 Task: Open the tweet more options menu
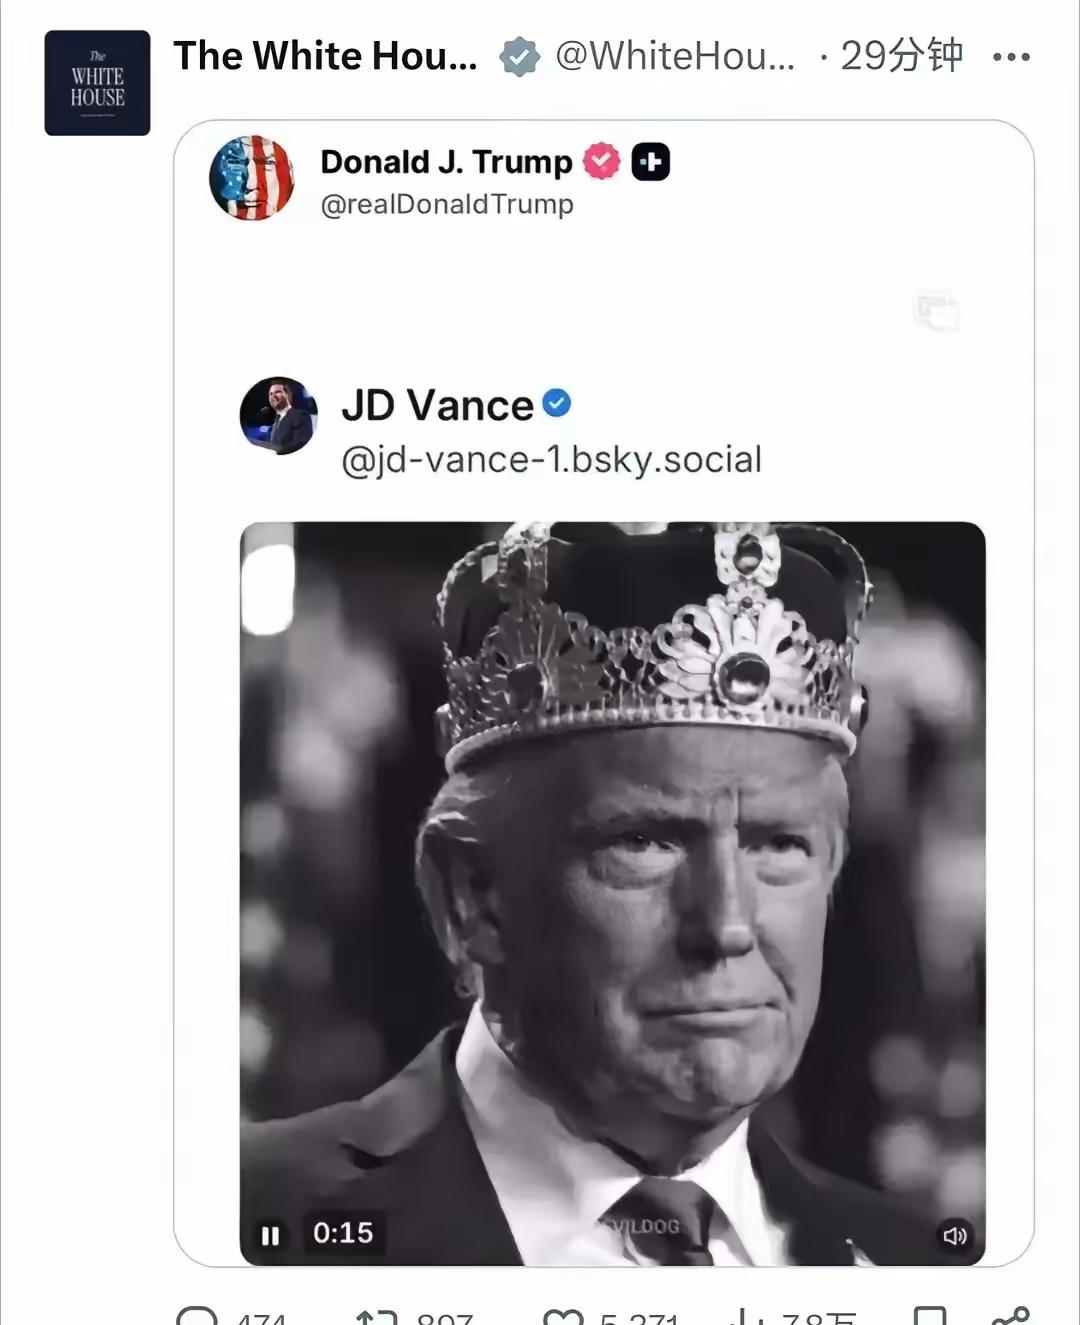click(x=1011, y=57)
